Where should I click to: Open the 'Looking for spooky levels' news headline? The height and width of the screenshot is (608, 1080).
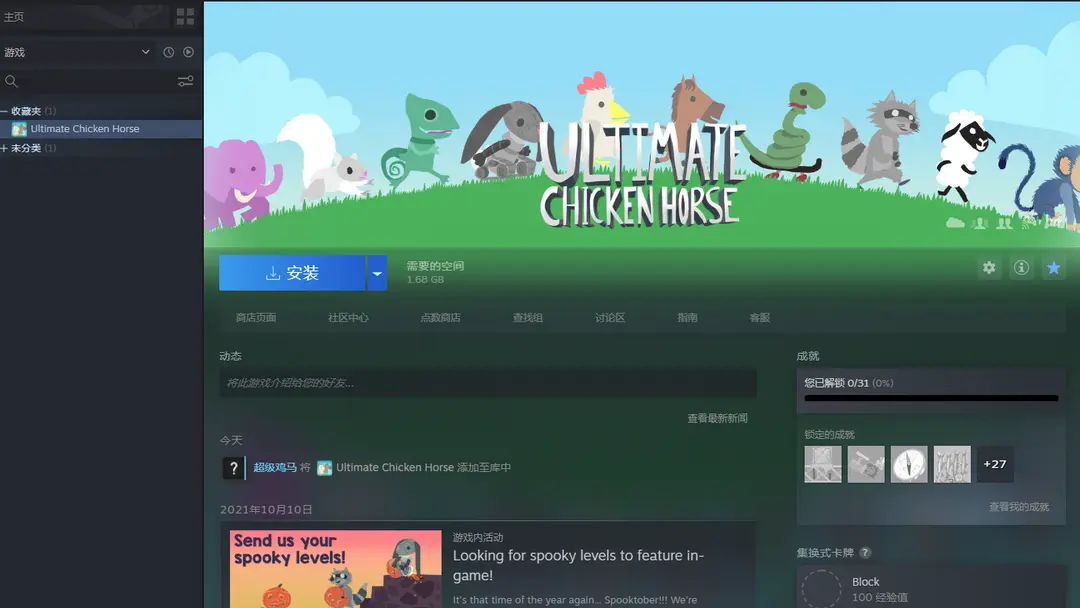(578, 565)
